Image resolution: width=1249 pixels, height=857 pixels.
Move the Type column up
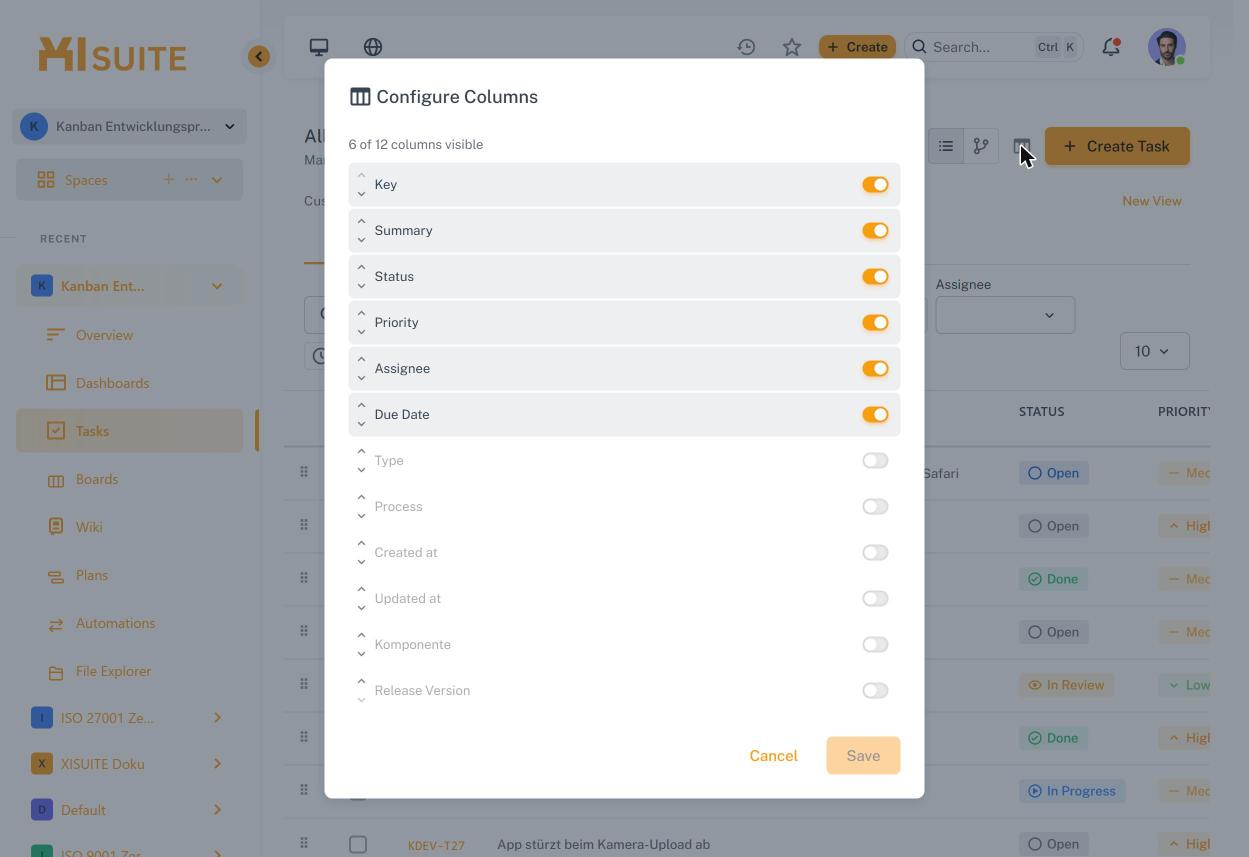362,452
